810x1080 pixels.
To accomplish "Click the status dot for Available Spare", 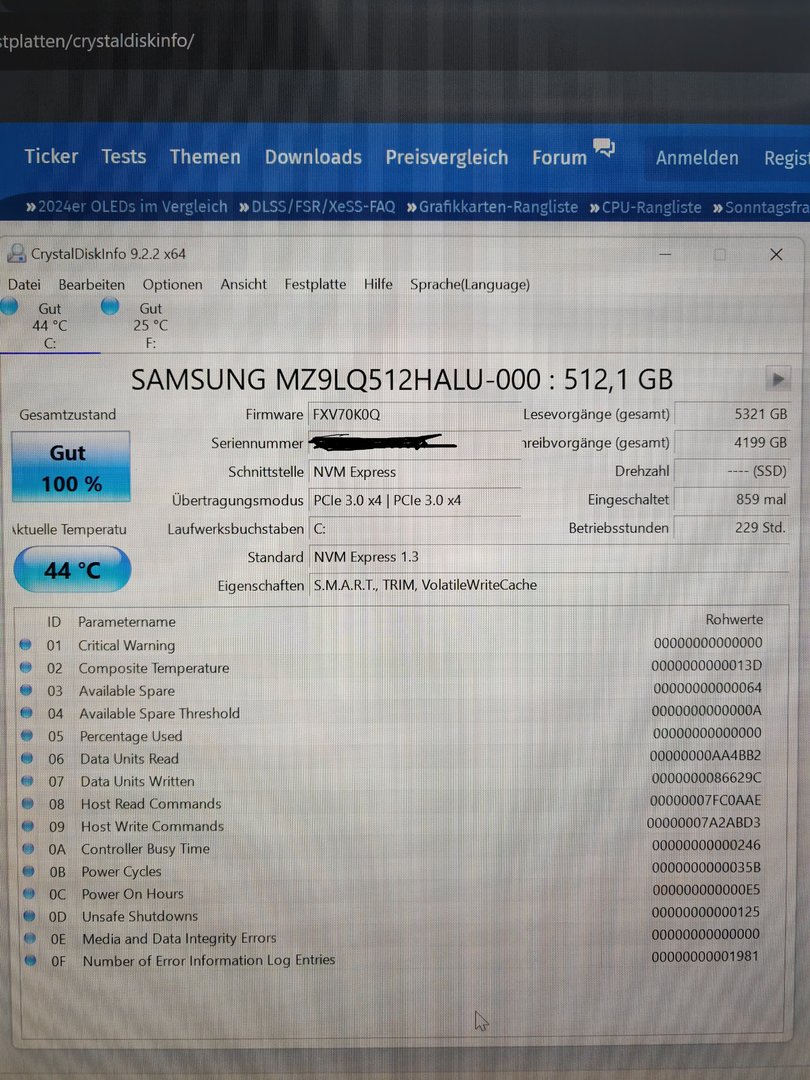I will (x=26, y=690).
